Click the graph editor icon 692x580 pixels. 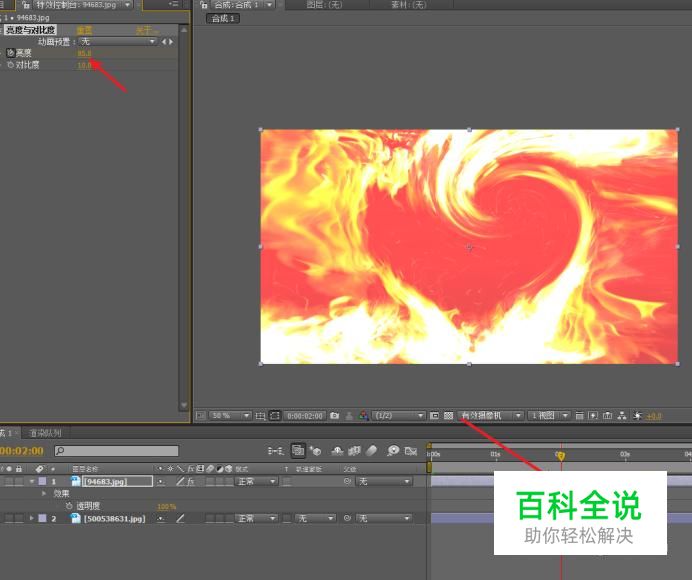[x=411, y=451]
